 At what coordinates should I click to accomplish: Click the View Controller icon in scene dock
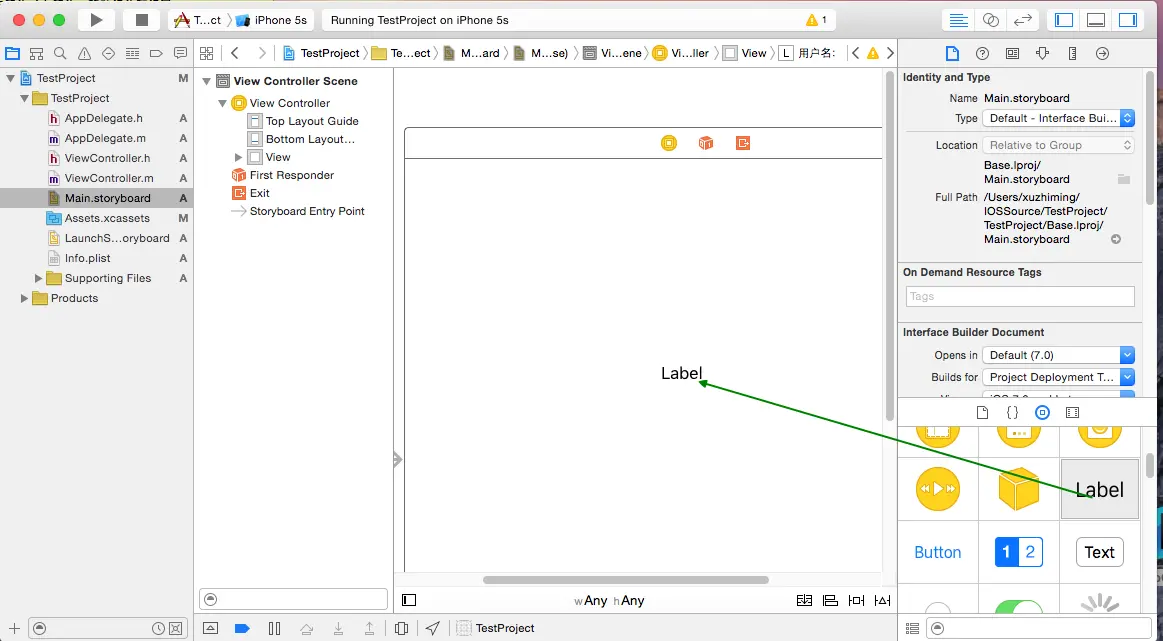(x=669, y=142)
